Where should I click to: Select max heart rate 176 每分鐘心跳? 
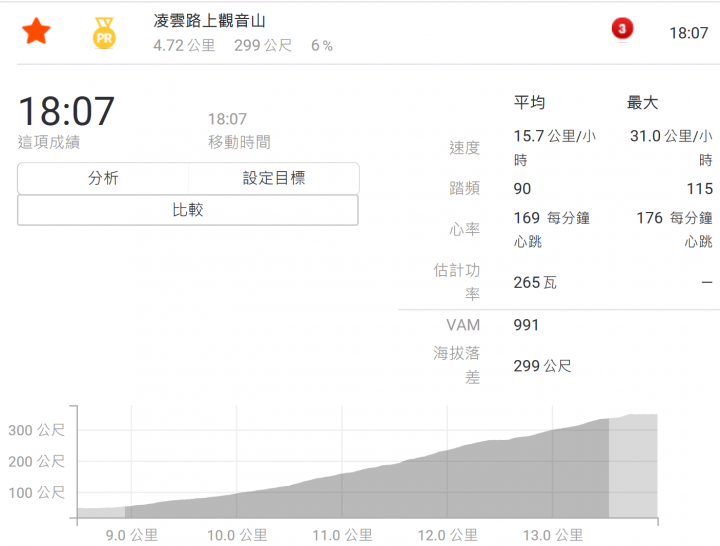pyautogui.click(x=674, y=229)
